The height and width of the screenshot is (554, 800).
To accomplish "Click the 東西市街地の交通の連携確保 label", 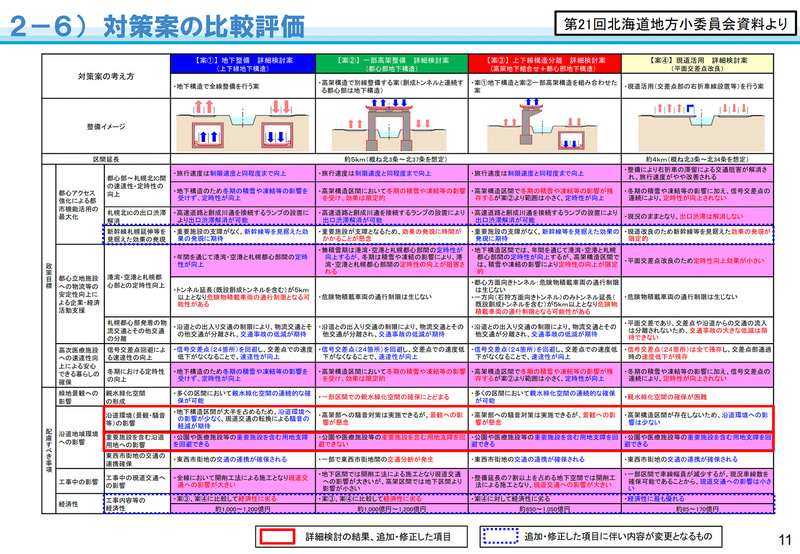I will point(137,459).
